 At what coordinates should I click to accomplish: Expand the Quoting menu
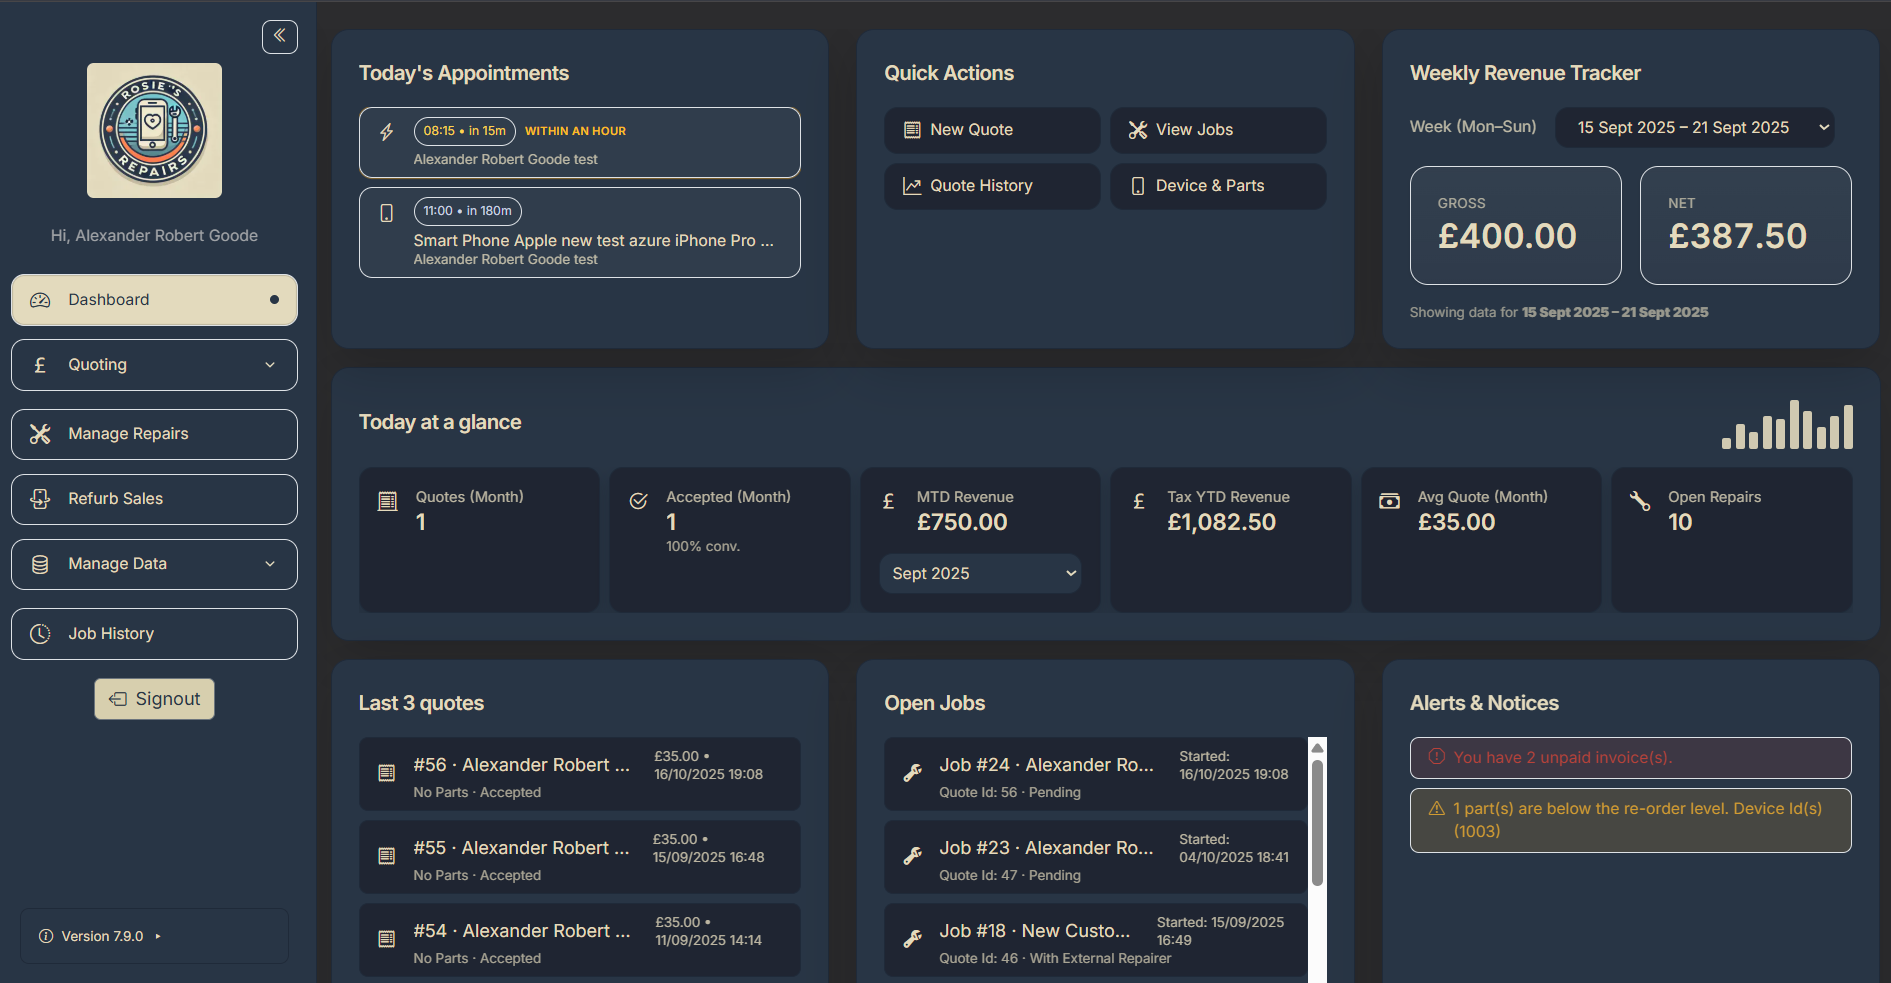[x=154, y=365]
